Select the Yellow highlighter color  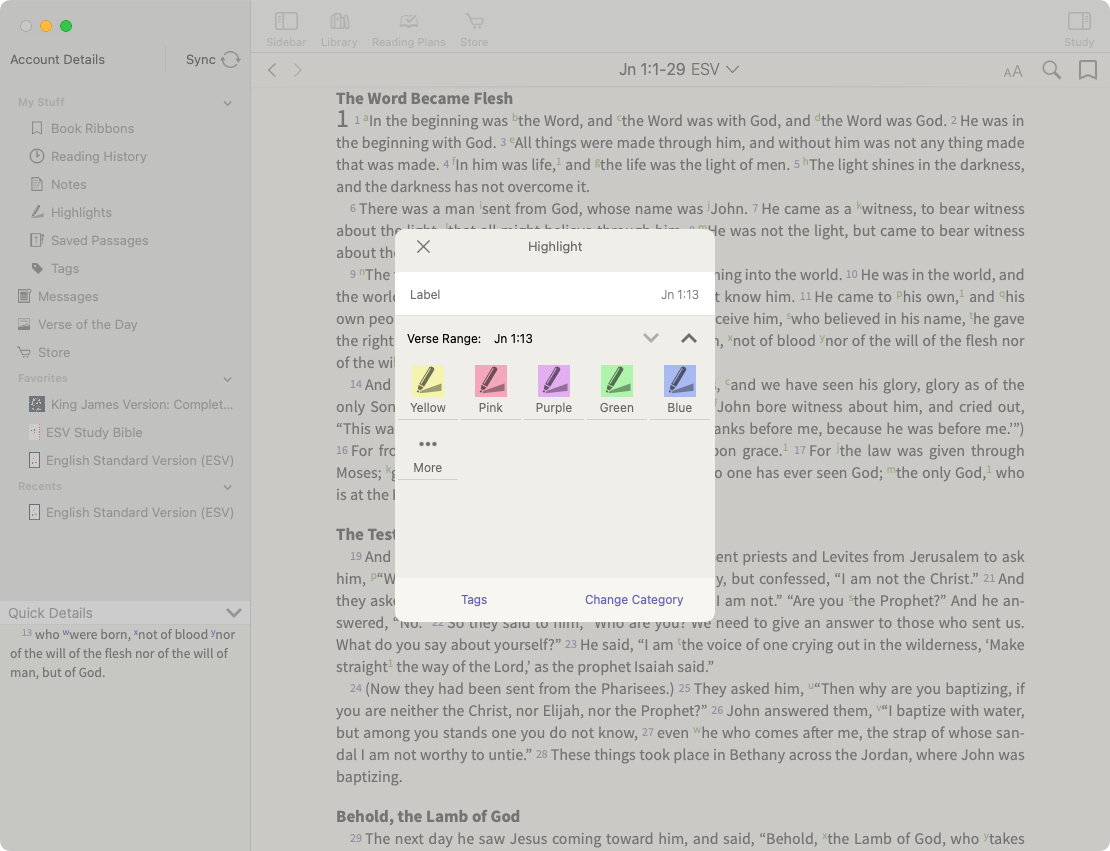pyautogui.click(x=428, y=382)
